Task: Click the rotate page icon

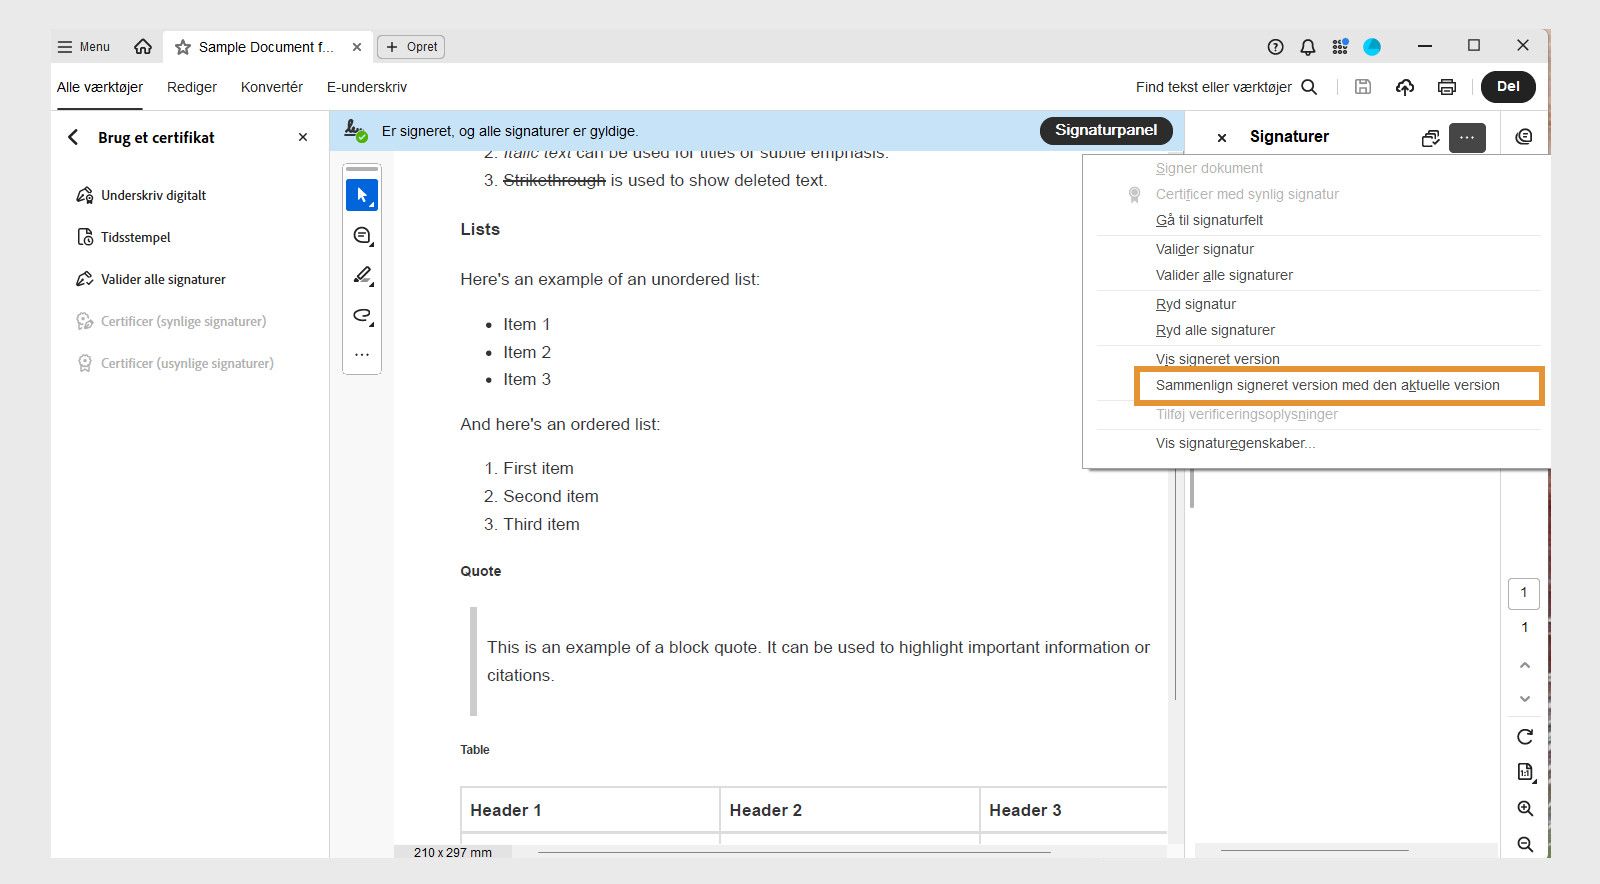Action: point(1524,737)
